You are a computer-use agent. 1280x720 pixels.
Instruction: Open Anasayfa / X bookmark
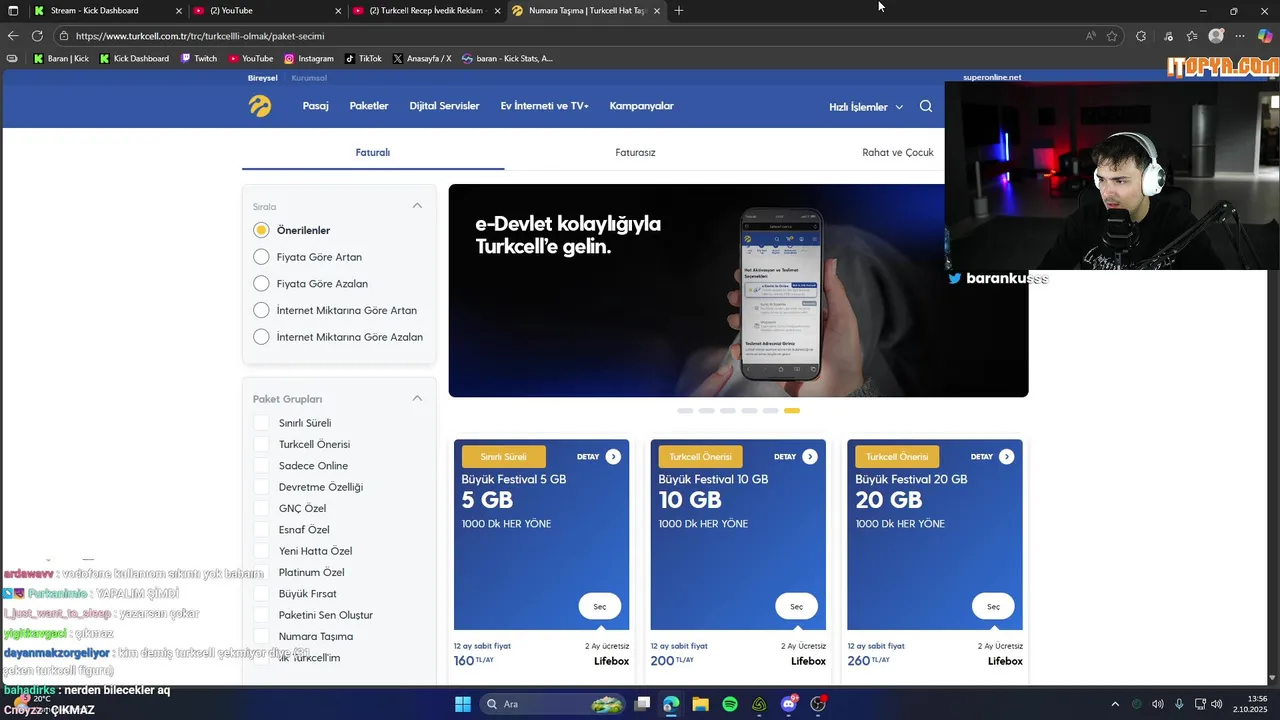coord(422,58)
